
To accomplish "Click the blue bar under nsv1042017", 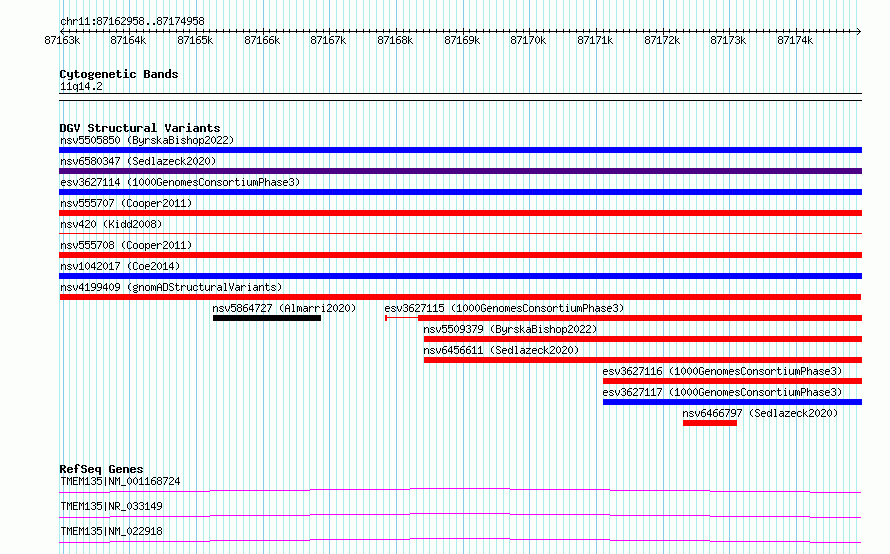I will tap(460, 276).
